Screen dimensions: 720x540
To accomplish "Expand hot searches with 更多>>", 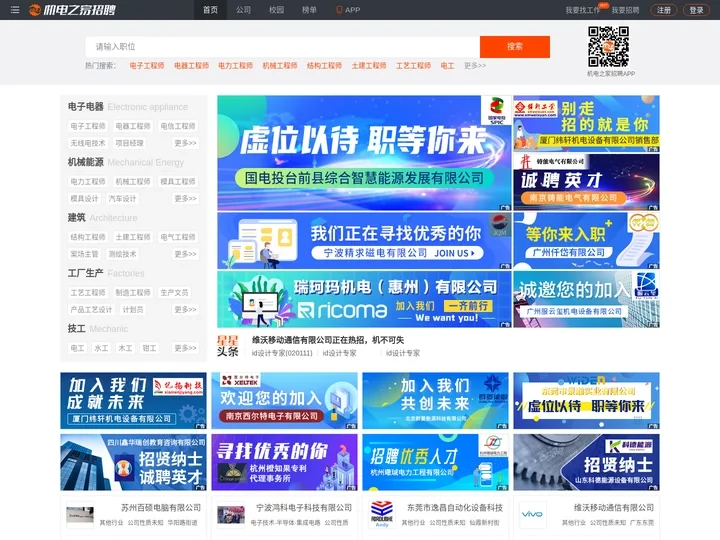I will tap(475, 66).
